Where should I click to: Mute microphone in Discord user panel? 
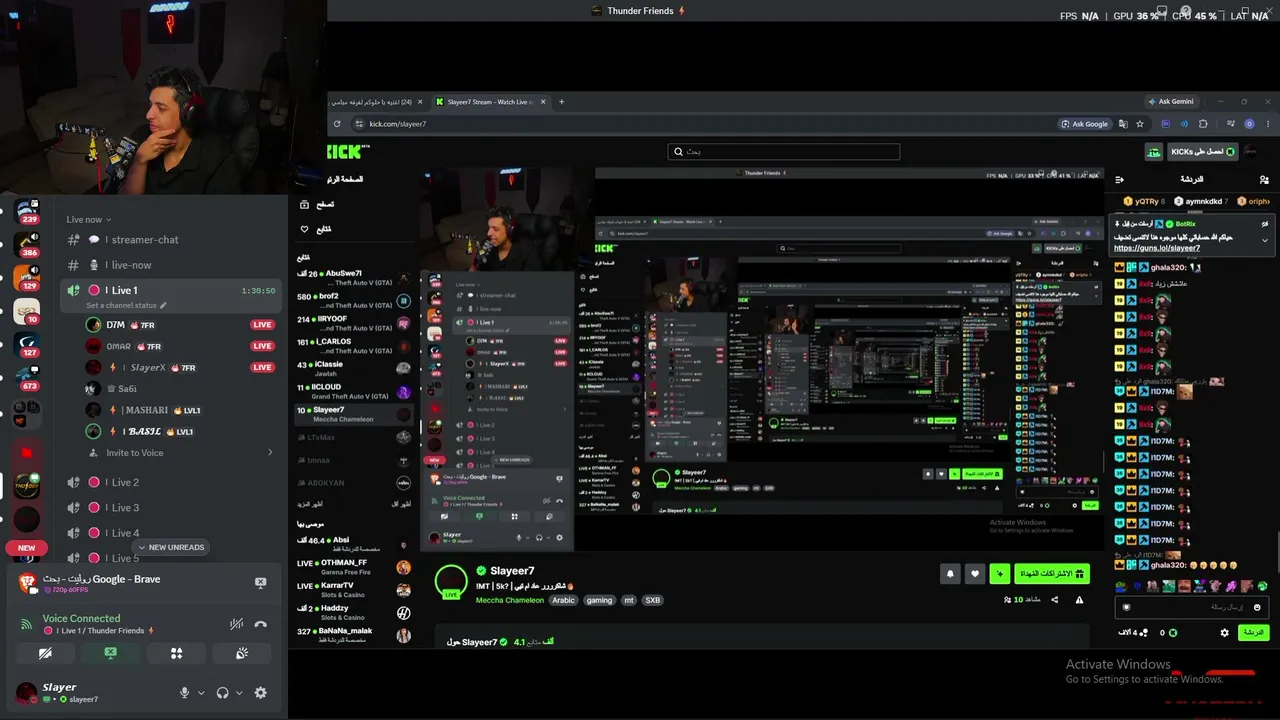click(184, 693)
